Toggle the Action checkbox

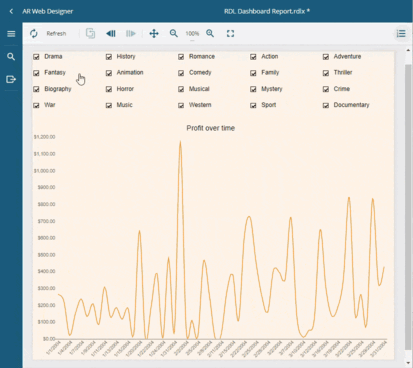(x=253, y=57)
